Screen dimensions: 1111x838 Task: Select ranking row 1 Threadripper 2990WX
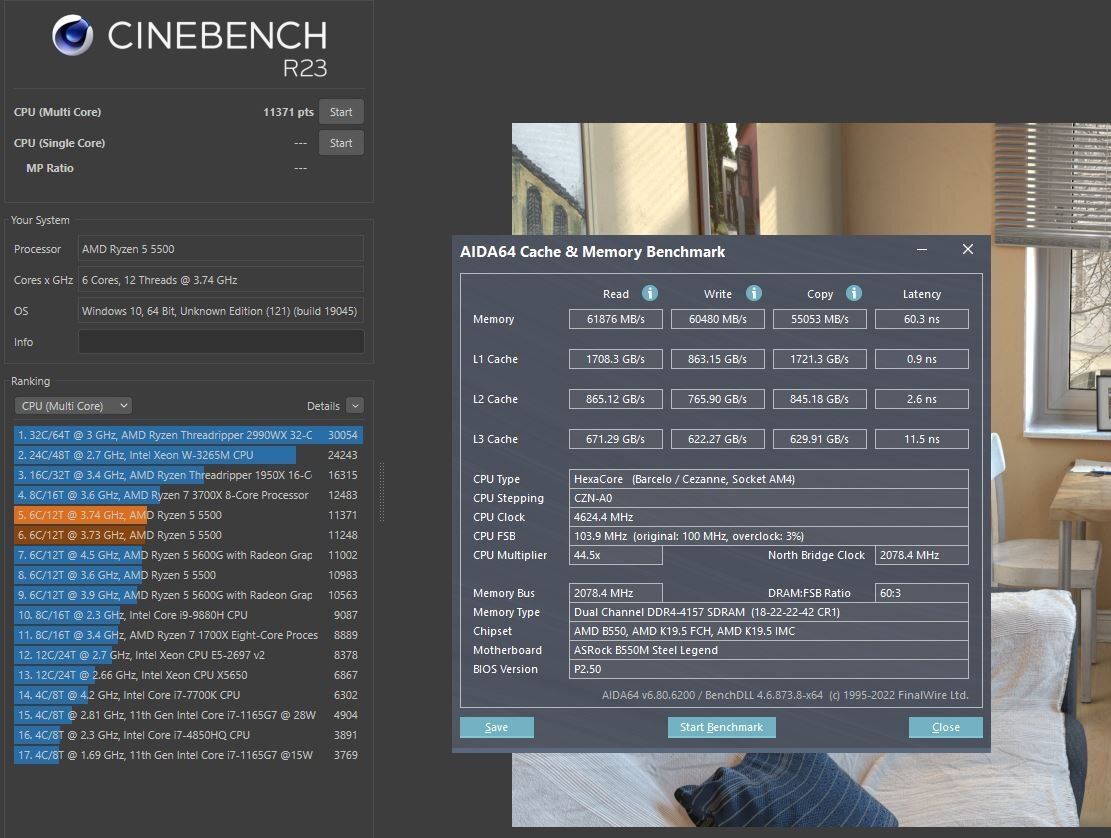188,435
